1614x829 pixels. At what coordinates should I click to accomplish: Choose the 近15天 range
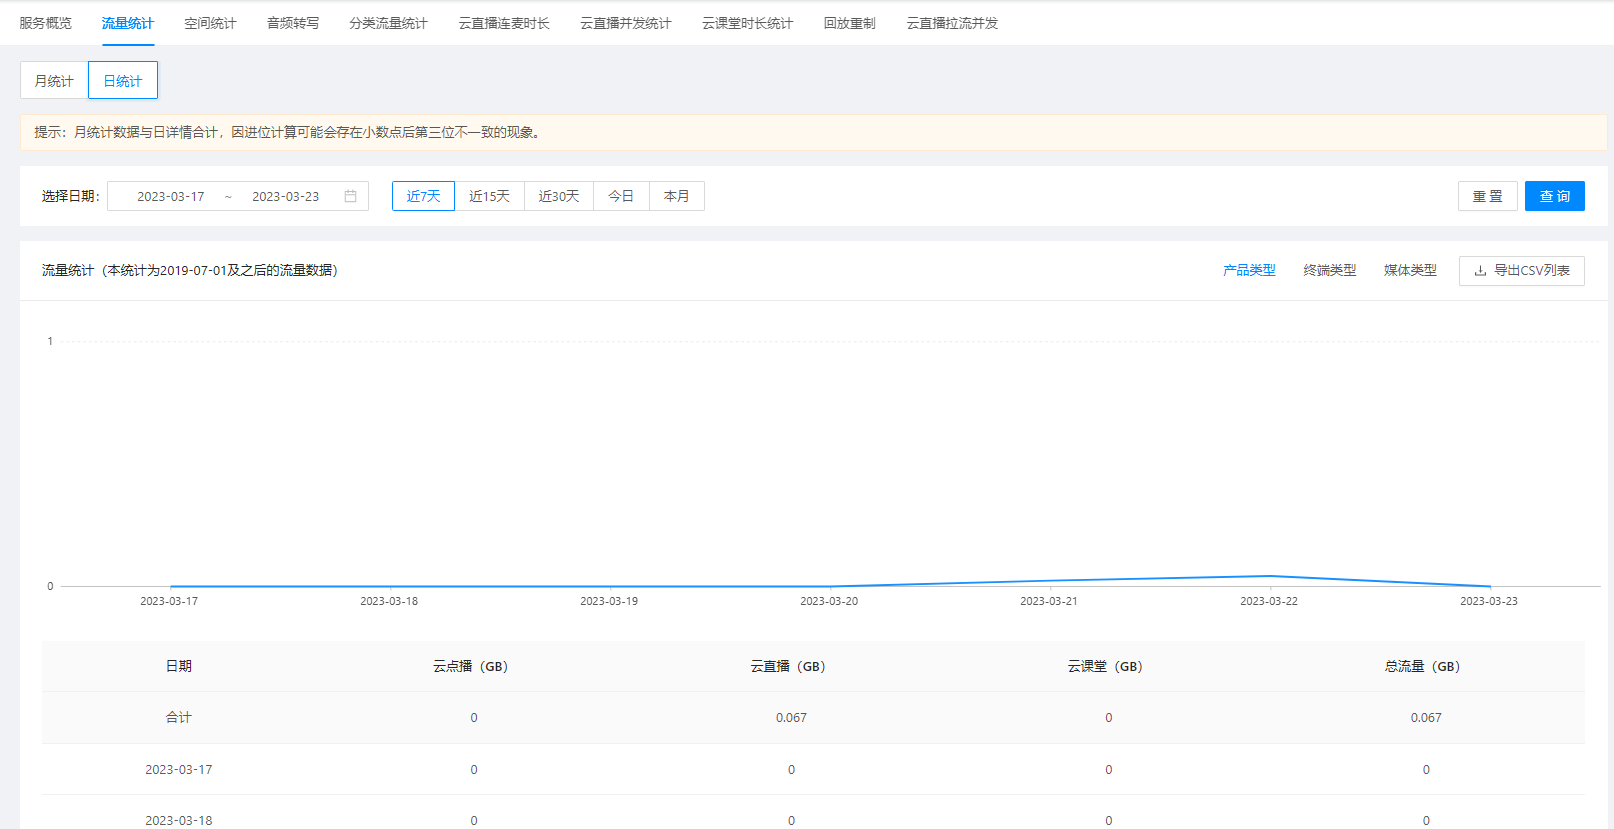[x=489, y=196]
